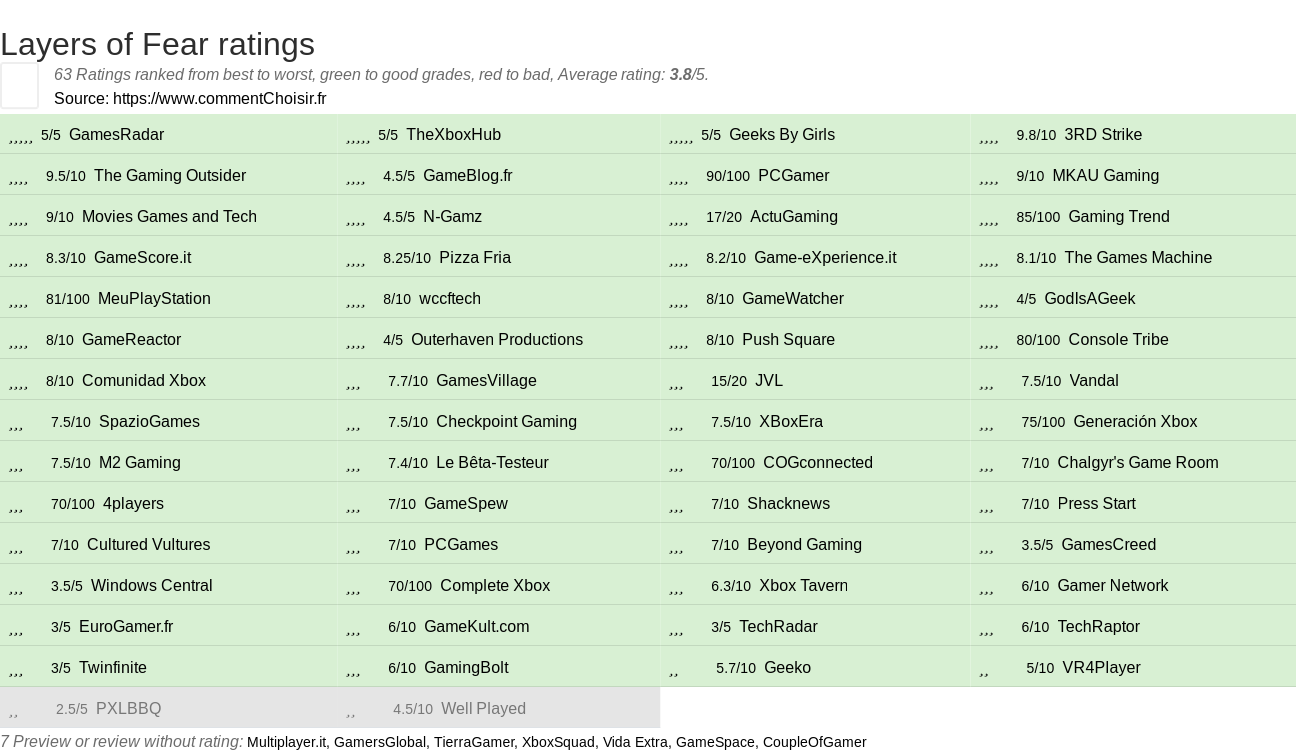Click the game thumbnail image beside the subtitle
Viewport: 1296px width, 753px height.
[x=19, y=85]
